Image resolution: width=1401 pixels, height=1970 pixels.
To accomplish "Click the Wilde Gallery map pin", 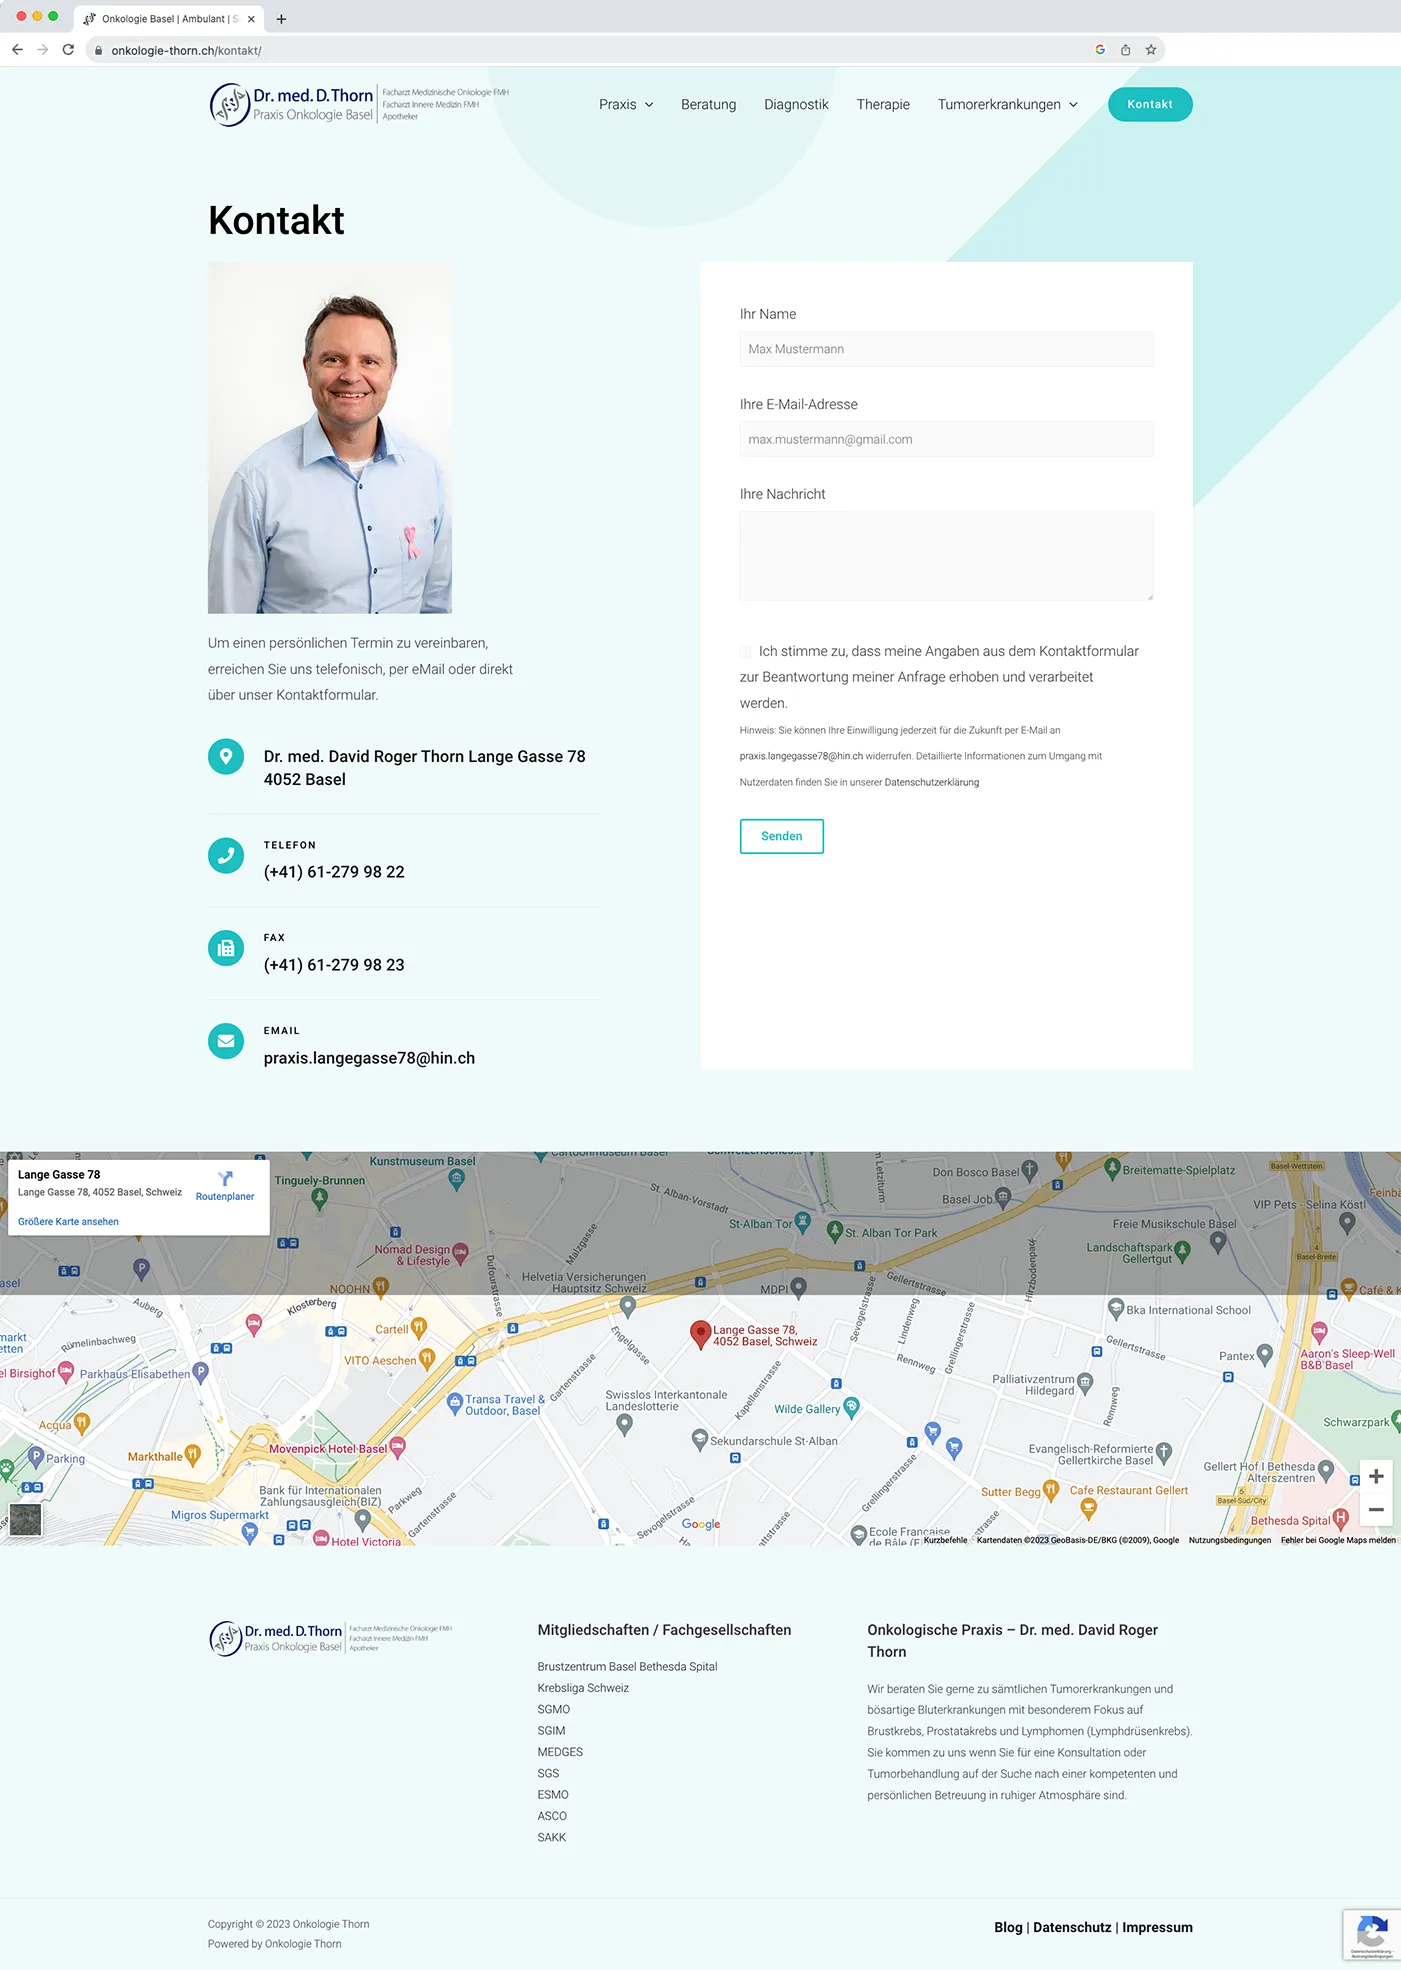I will point(851,1407).
